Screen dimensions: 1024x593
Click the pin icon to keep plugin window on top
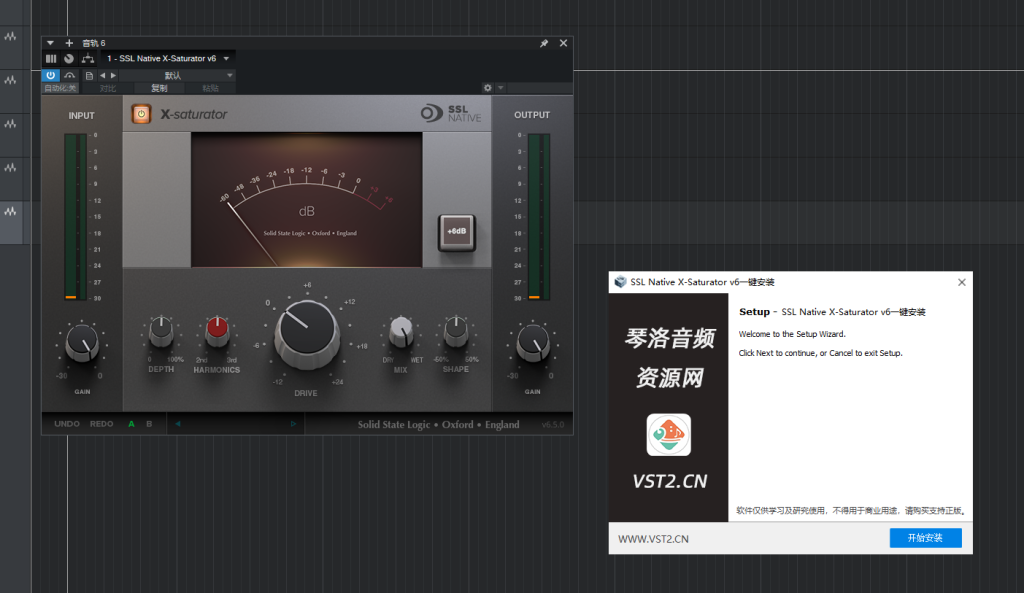[x=543, y=43]
